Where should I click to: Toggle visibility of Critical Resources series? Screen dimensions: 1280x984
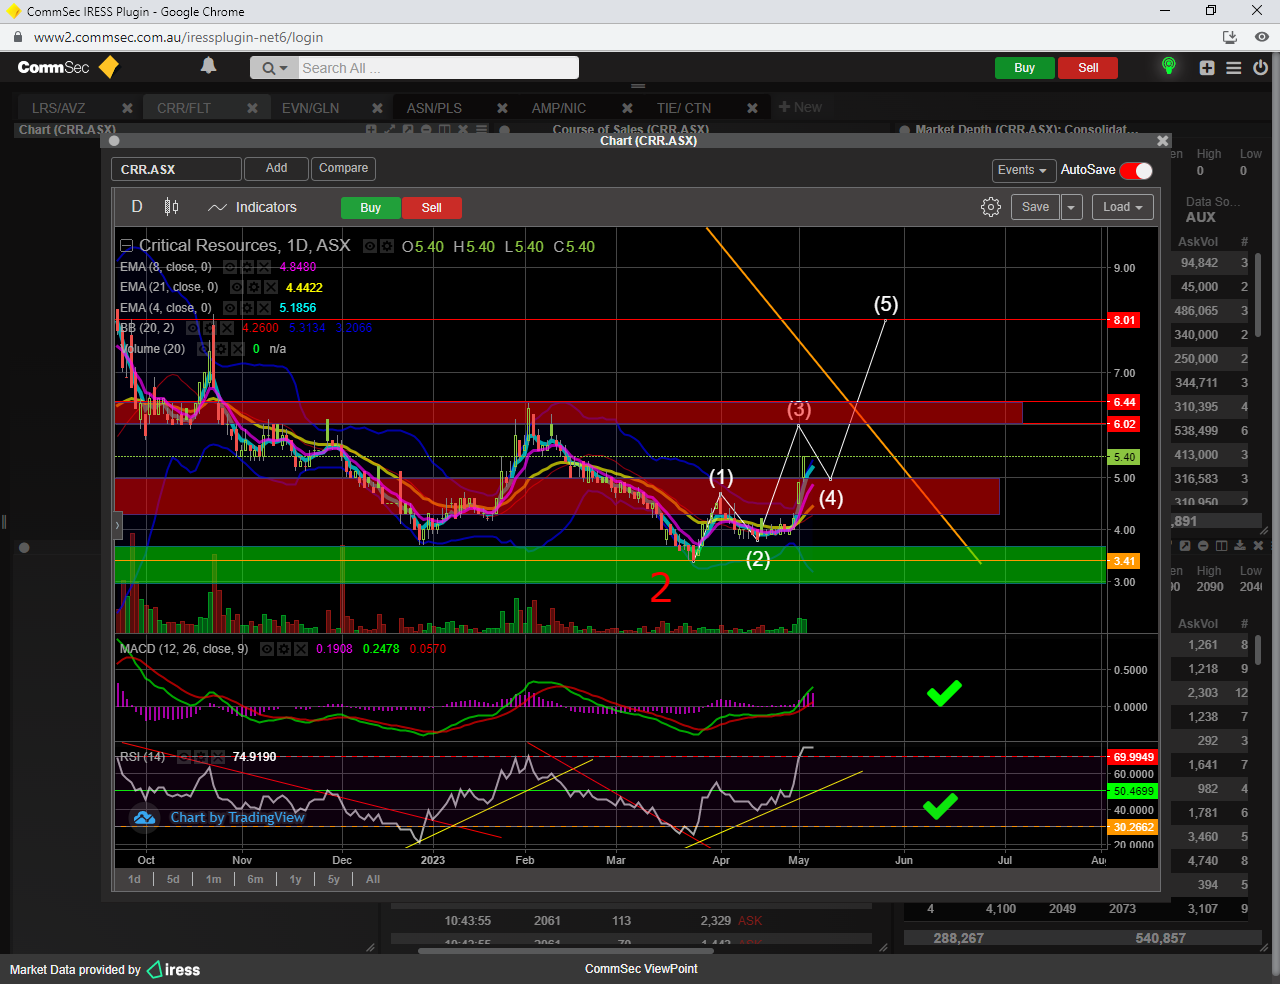(370, 246)
